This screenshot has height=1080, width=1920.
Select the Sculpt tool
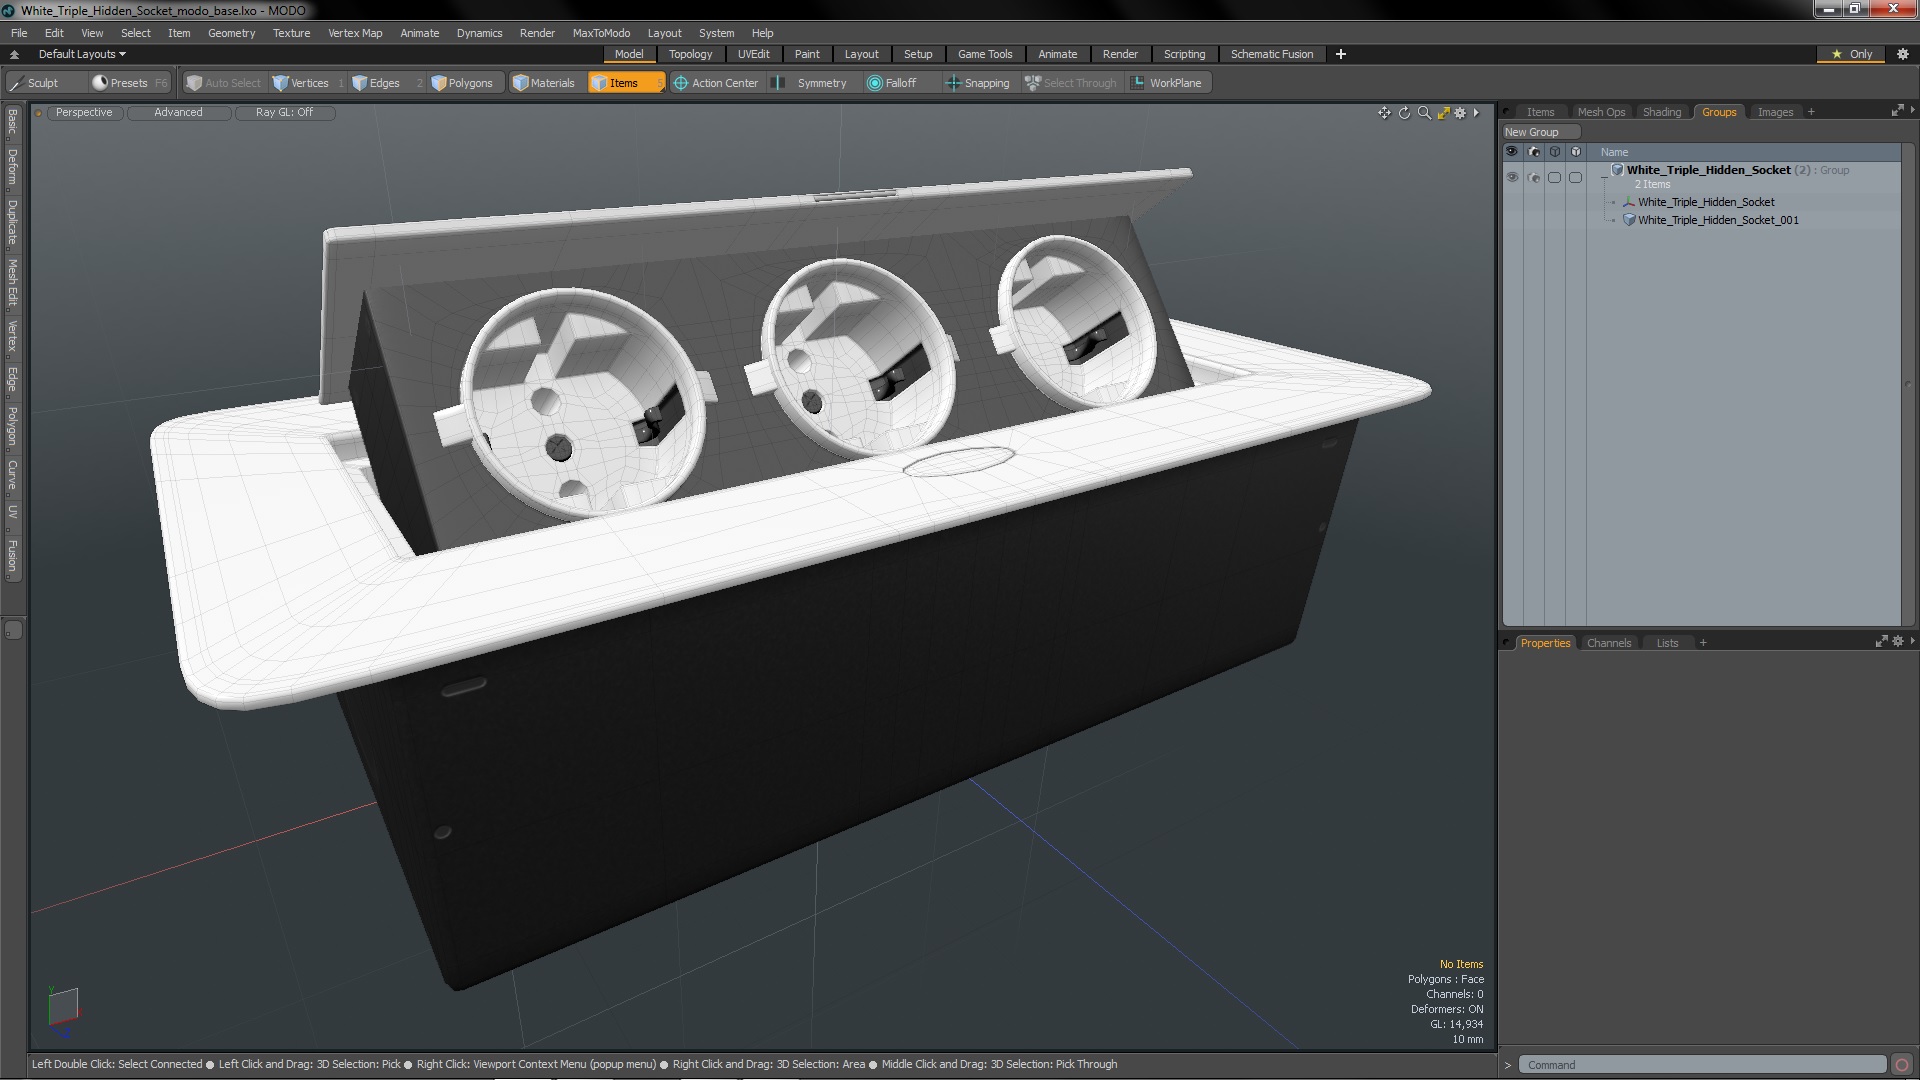tap(35, 83)
